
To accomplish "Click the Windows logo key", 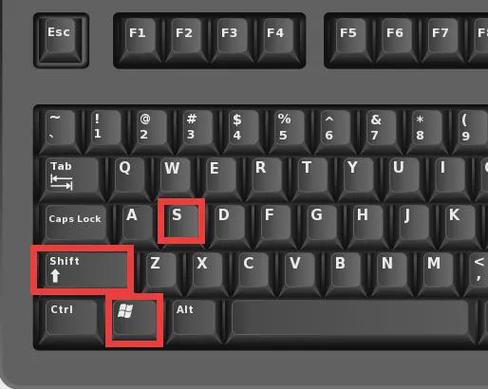I will [134, 320].
